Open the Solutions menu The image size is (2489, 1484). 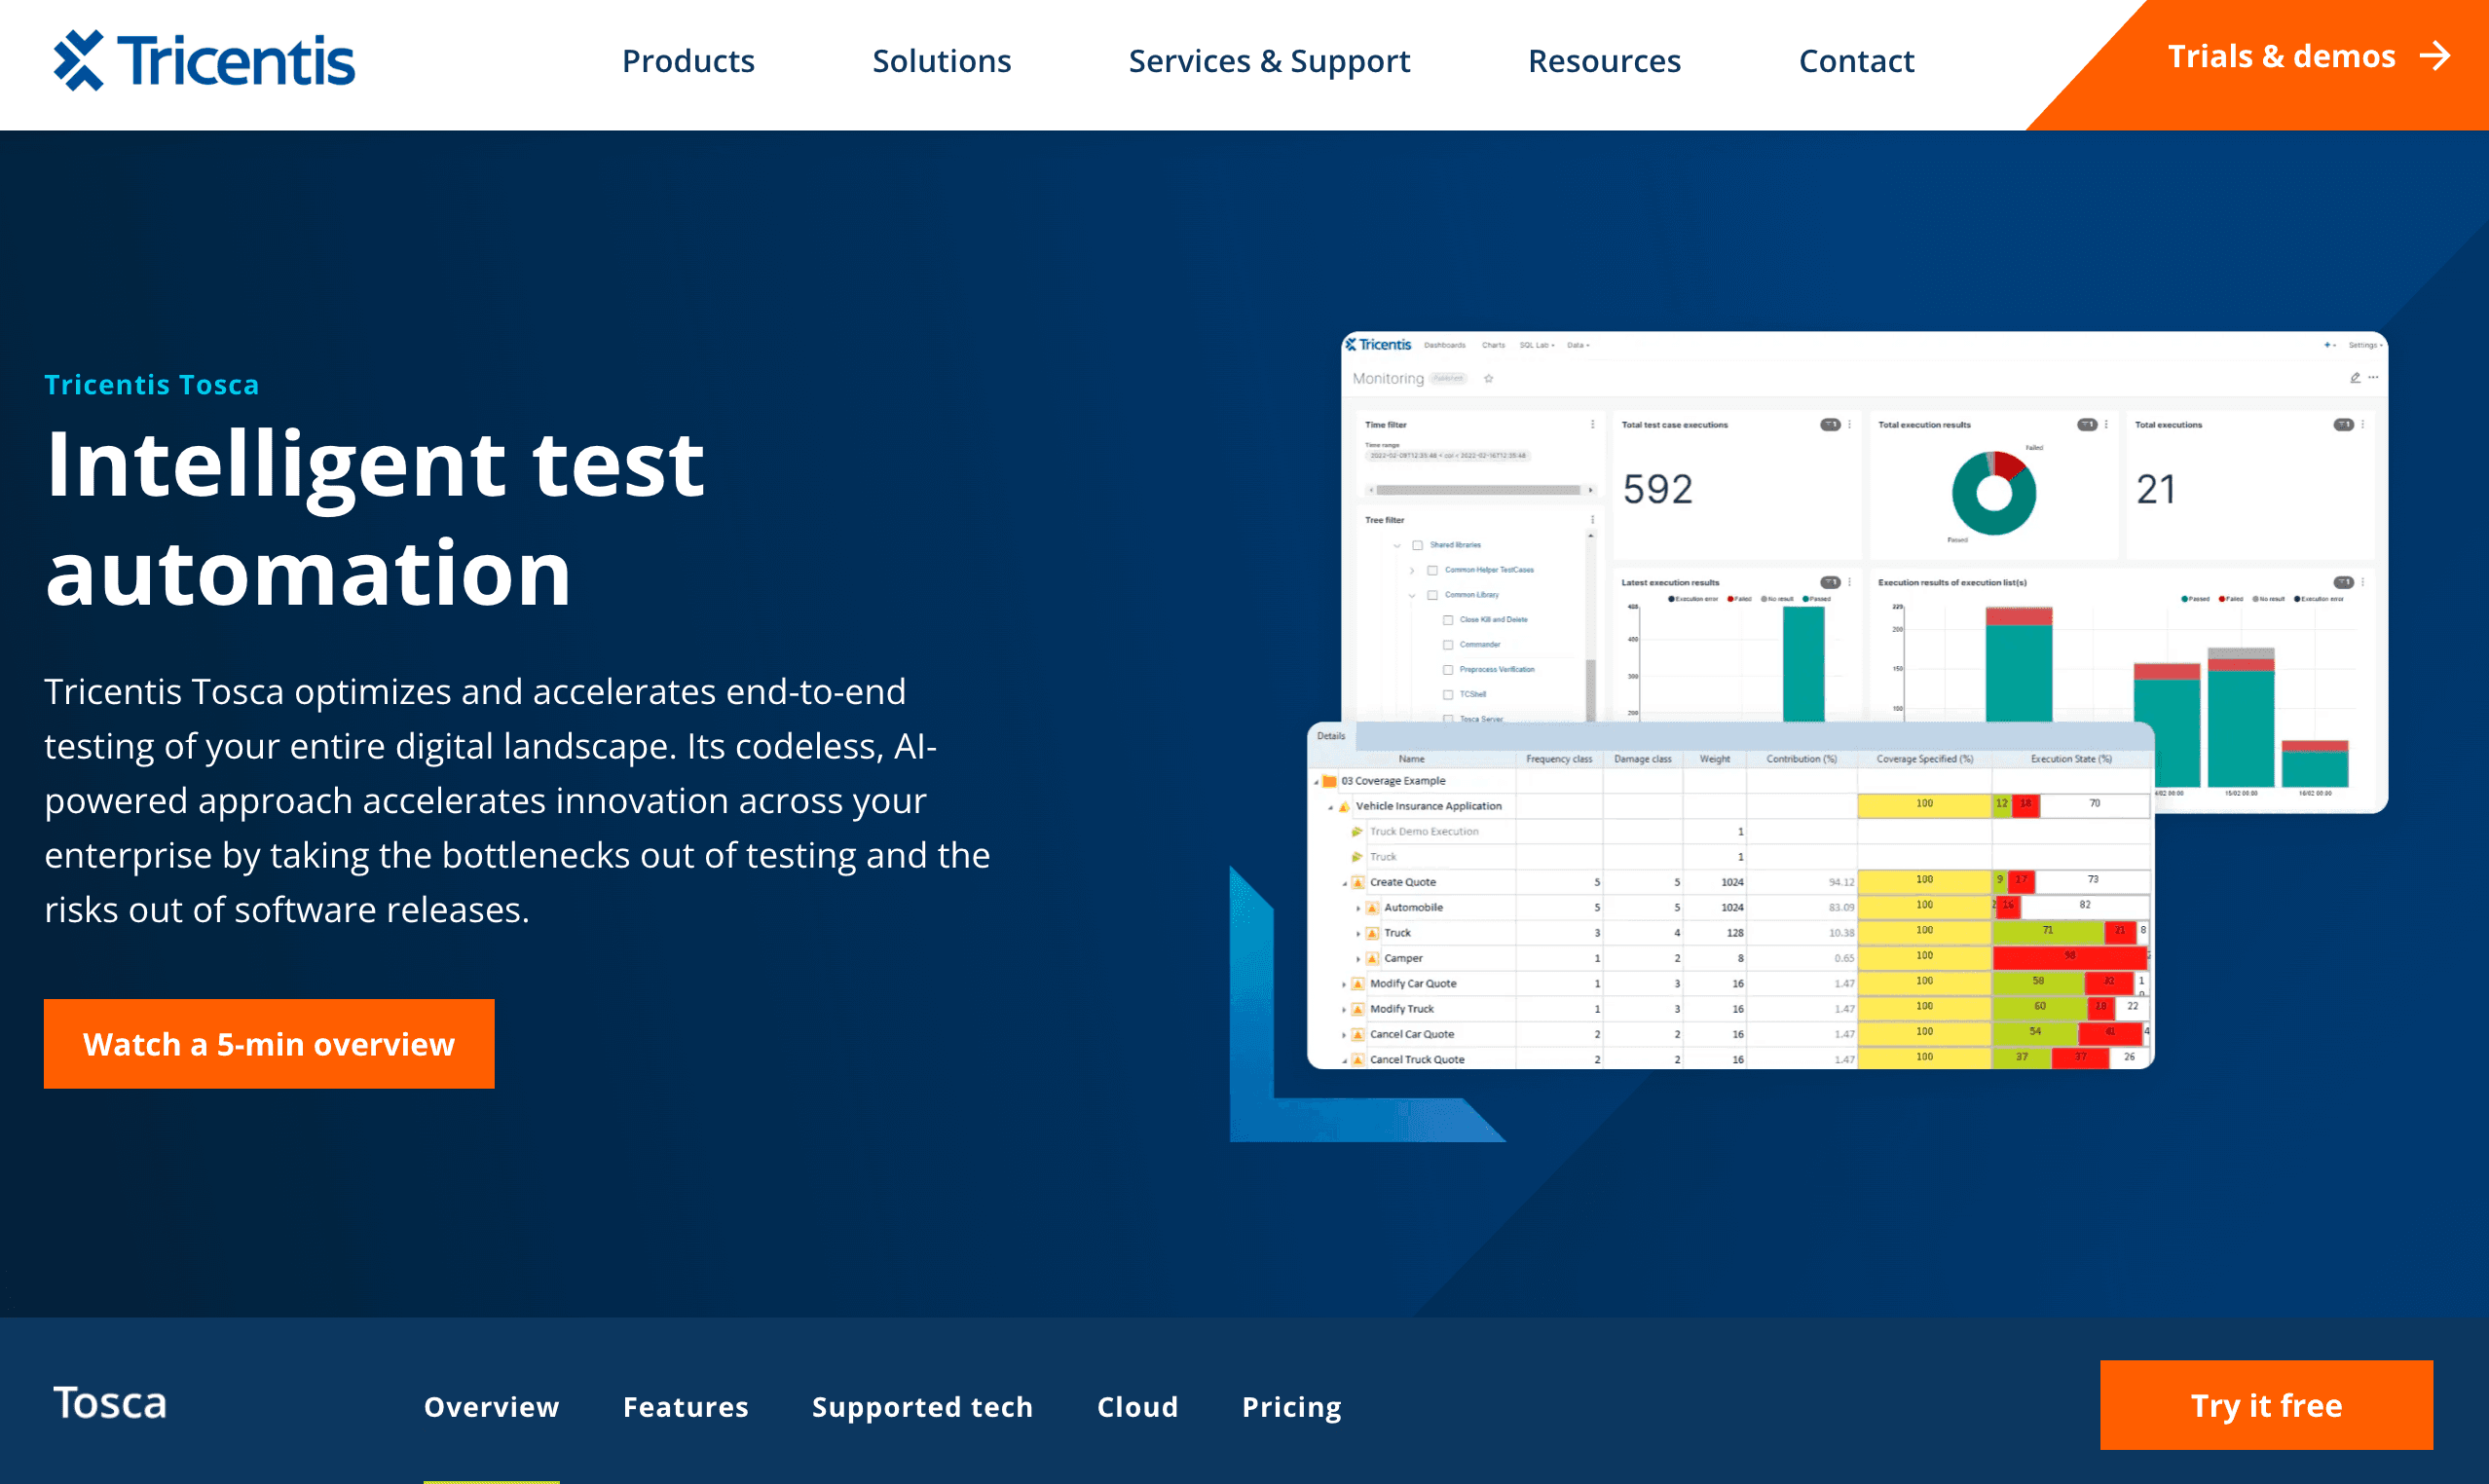(941, 61)
